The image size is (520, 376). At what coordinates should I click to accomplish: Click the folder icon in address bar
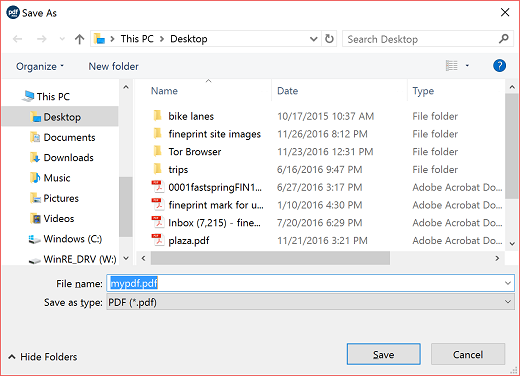pos(99,39)
